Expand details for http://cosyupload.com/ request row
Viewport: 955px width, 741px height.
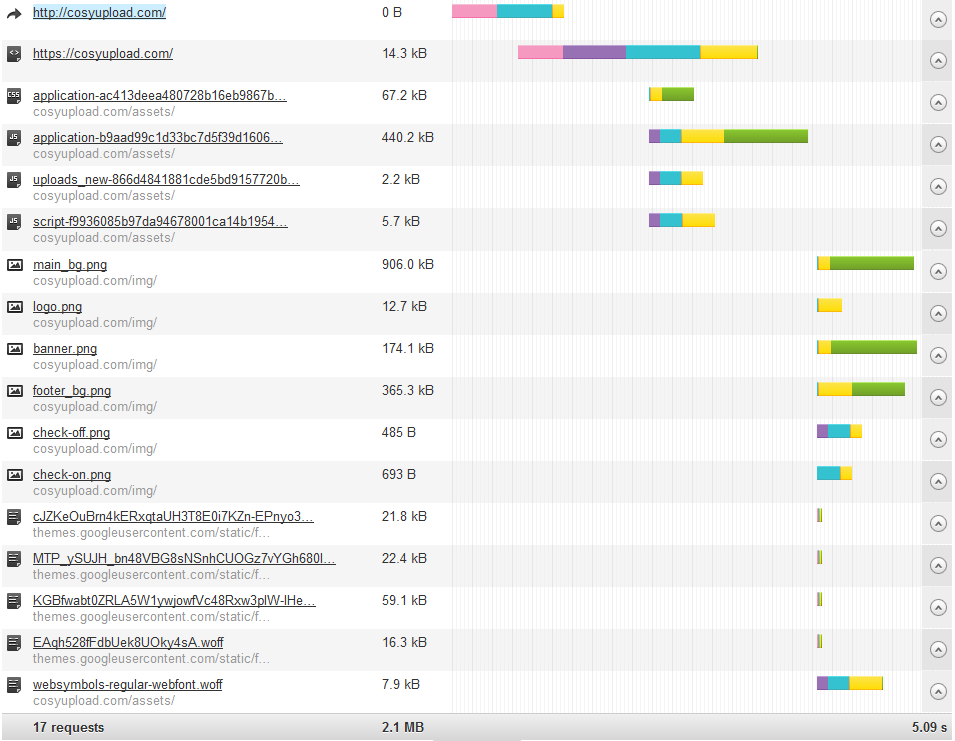tap(938, 19)
